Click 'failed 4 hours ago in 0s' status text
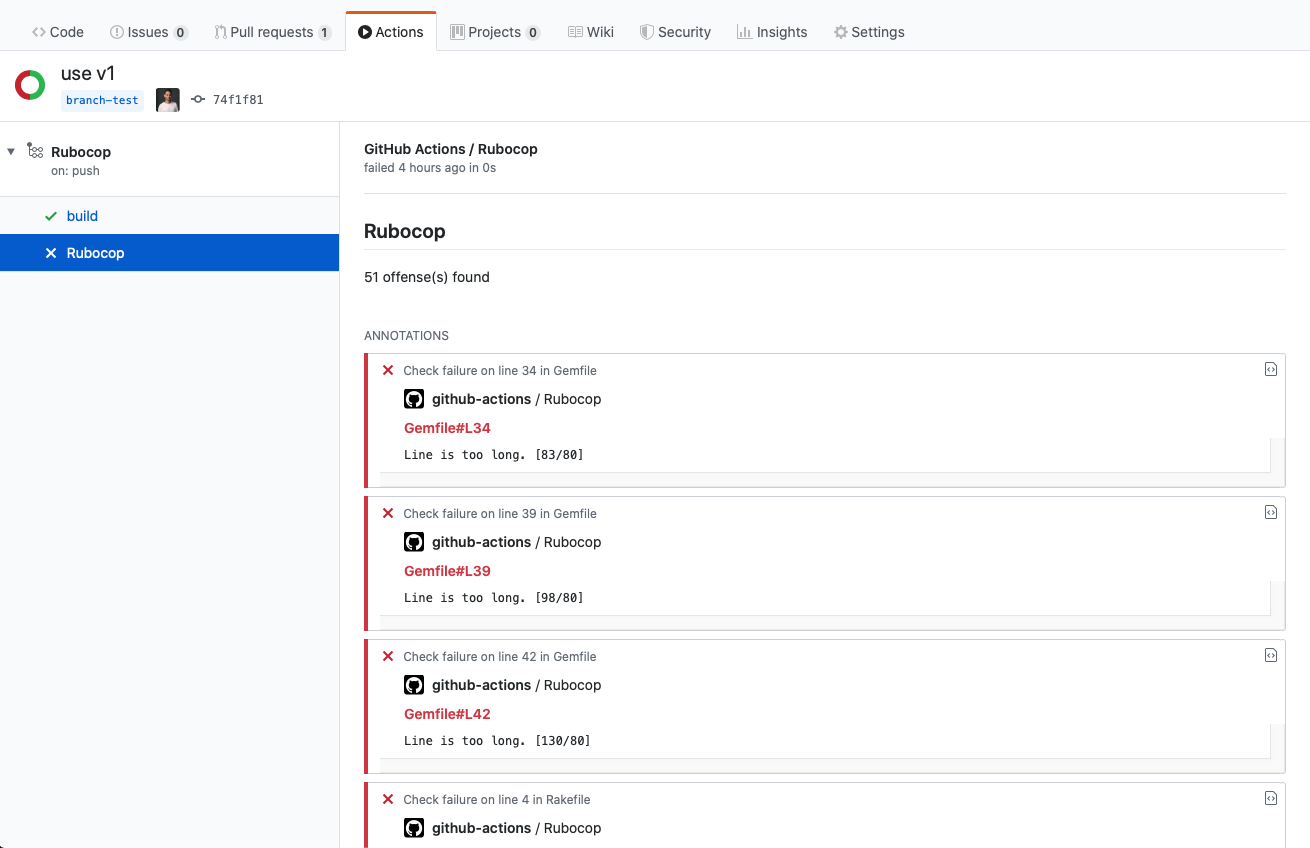Image resolution: width=1310 pixels, height=848 pixels. 430,168
